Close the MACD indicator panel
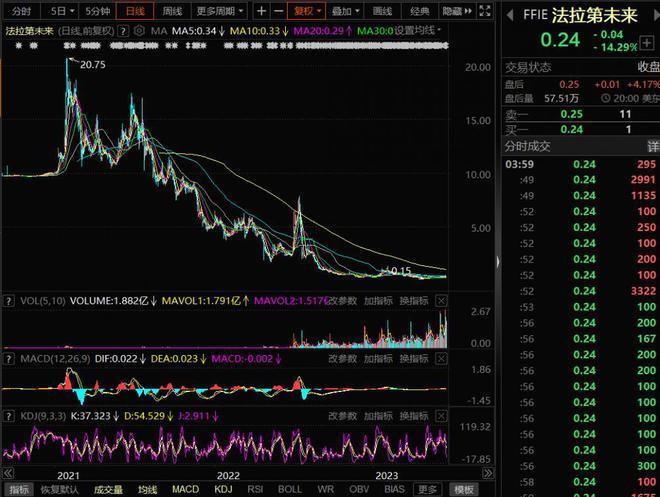The image size is (660, 497). [442, 357]
